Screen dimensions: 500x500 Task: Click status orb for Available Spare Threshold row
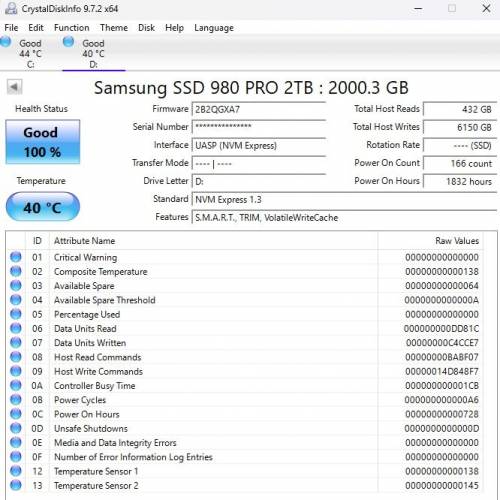[x=16, y=300]
